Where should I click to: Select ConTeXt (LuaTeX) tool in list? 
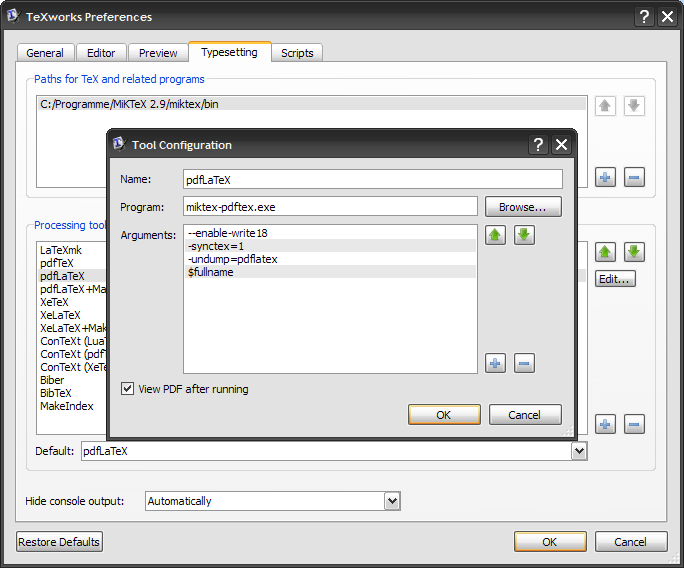[73, 341]
